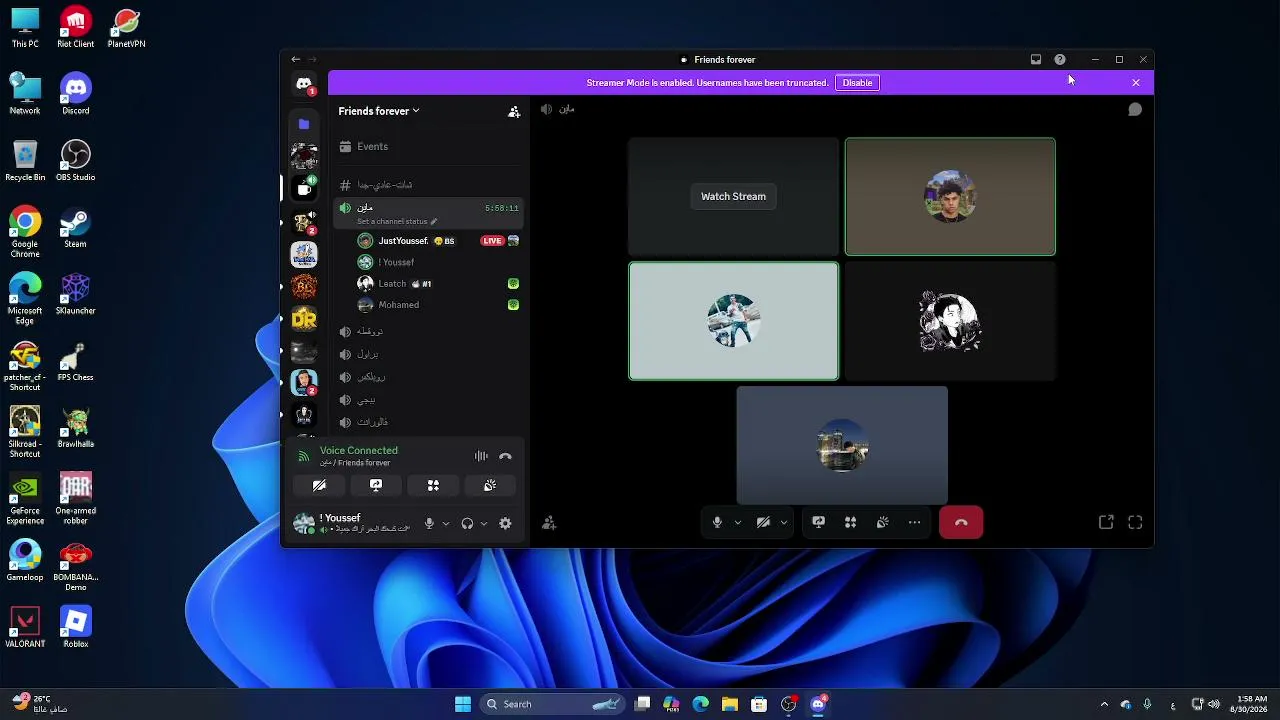The width and height of the screenshot is (1280, 720).
Task: Open Discord direct messages home icon
Action: [304, 84]
